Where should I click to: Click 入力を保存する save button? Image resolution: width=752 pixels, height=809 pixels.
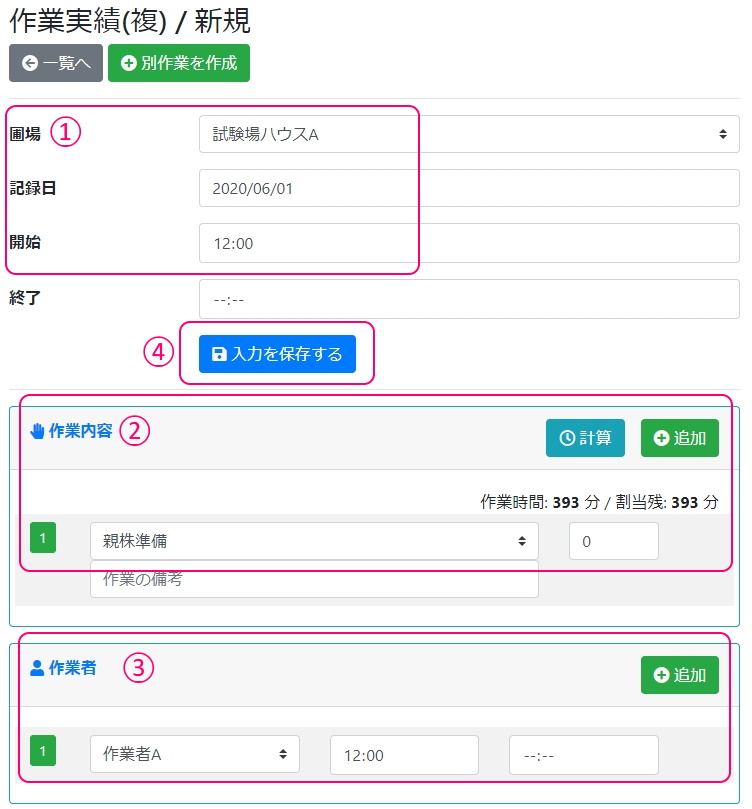tap(277, 354)
